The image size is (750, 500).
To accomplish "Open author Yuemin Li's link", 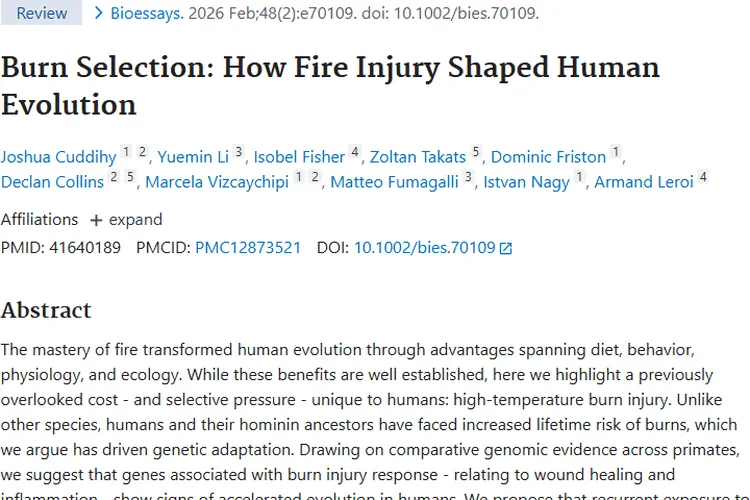I will [x=193, y=157].
